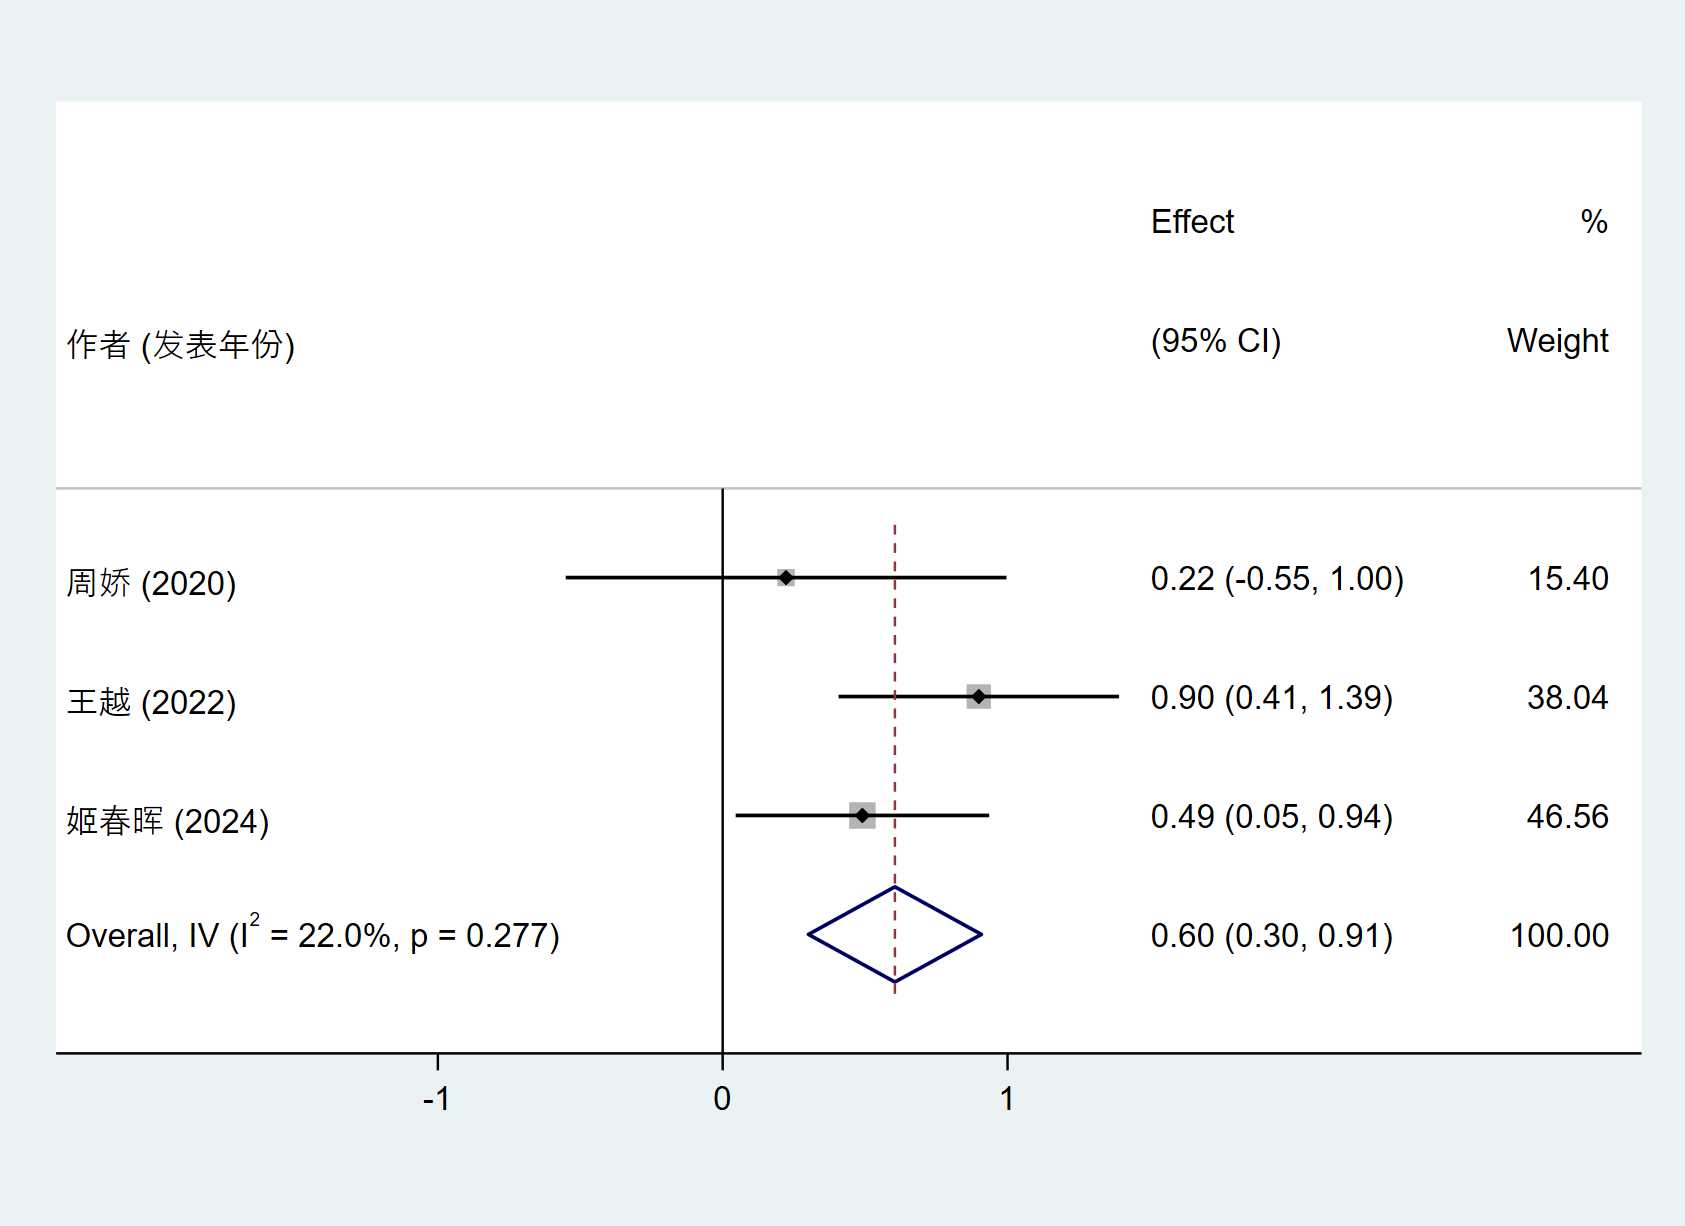Select the overall pooled effect diamond

coord(895,935)
